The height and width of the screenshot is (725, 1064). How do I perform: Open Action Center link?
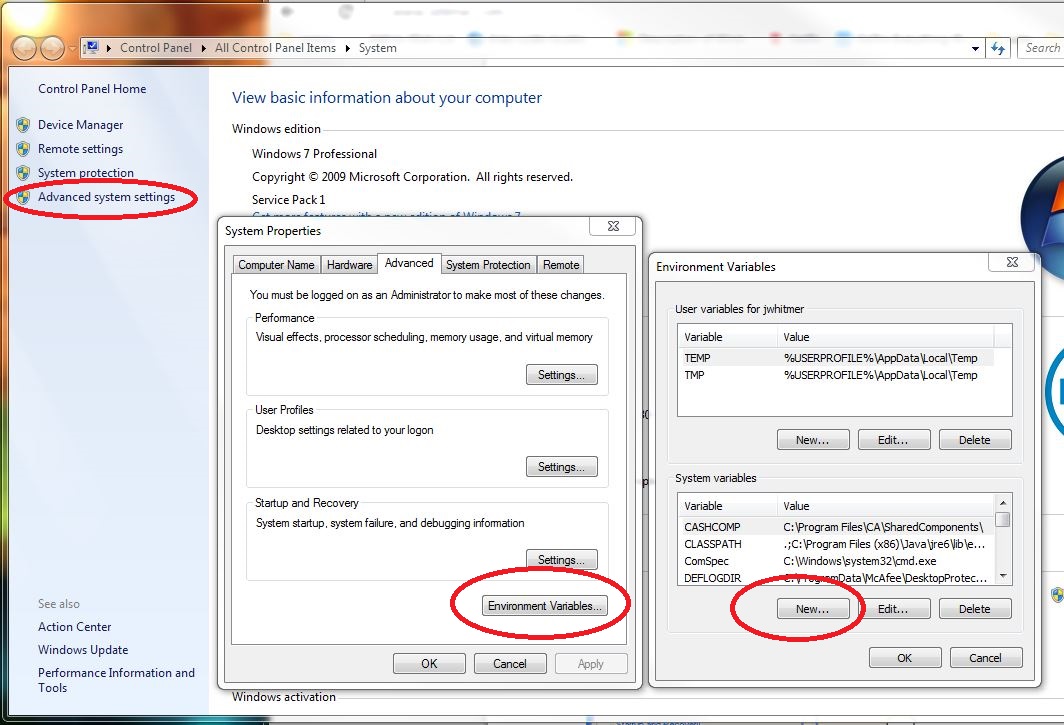75,627
